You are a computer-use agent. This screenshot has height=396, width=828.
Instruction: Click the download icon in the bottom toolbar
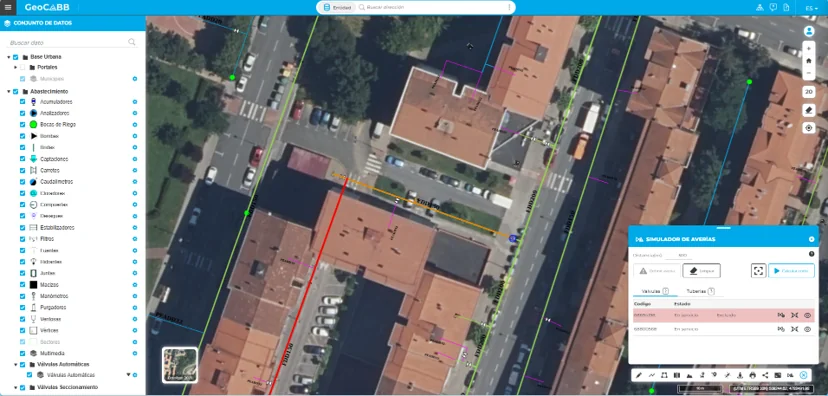(x=740, y=375)
